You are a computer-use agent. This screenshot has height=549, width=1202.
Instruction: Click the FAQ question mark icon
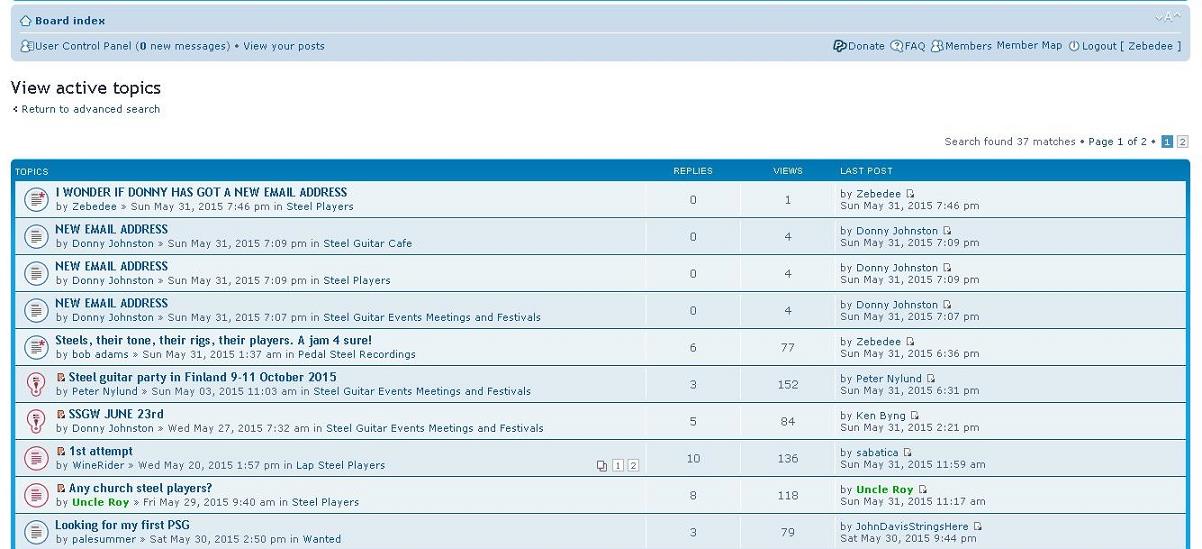coord(897,46)
